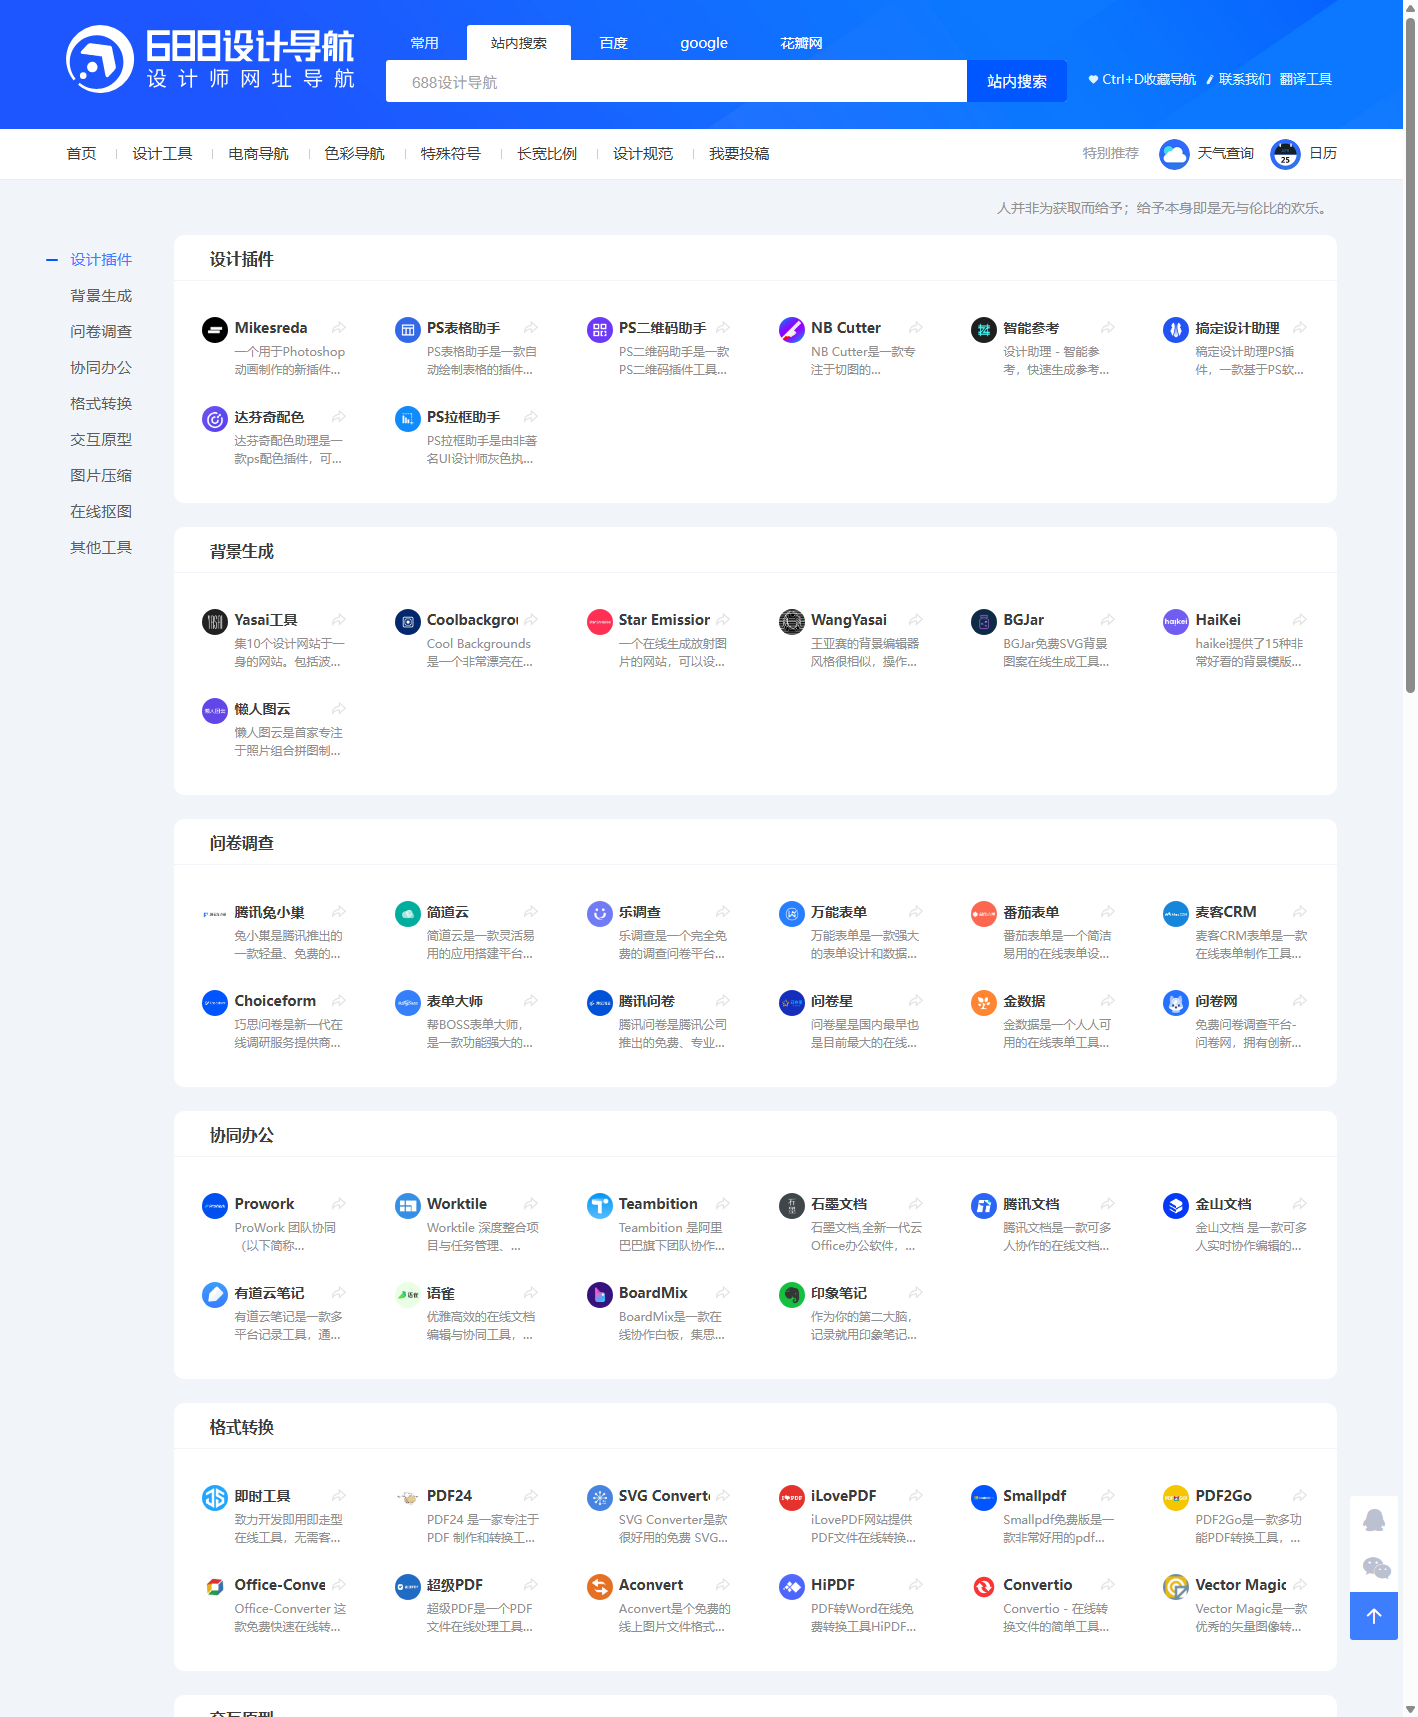
Task: Open the Teambition app icon
Action: click(599, 1205)
